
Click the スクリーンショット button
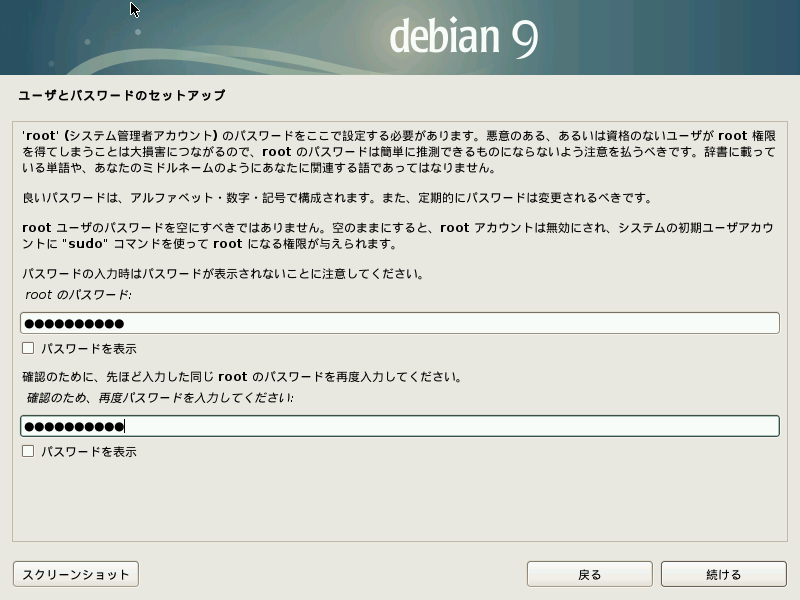point(76,574)
